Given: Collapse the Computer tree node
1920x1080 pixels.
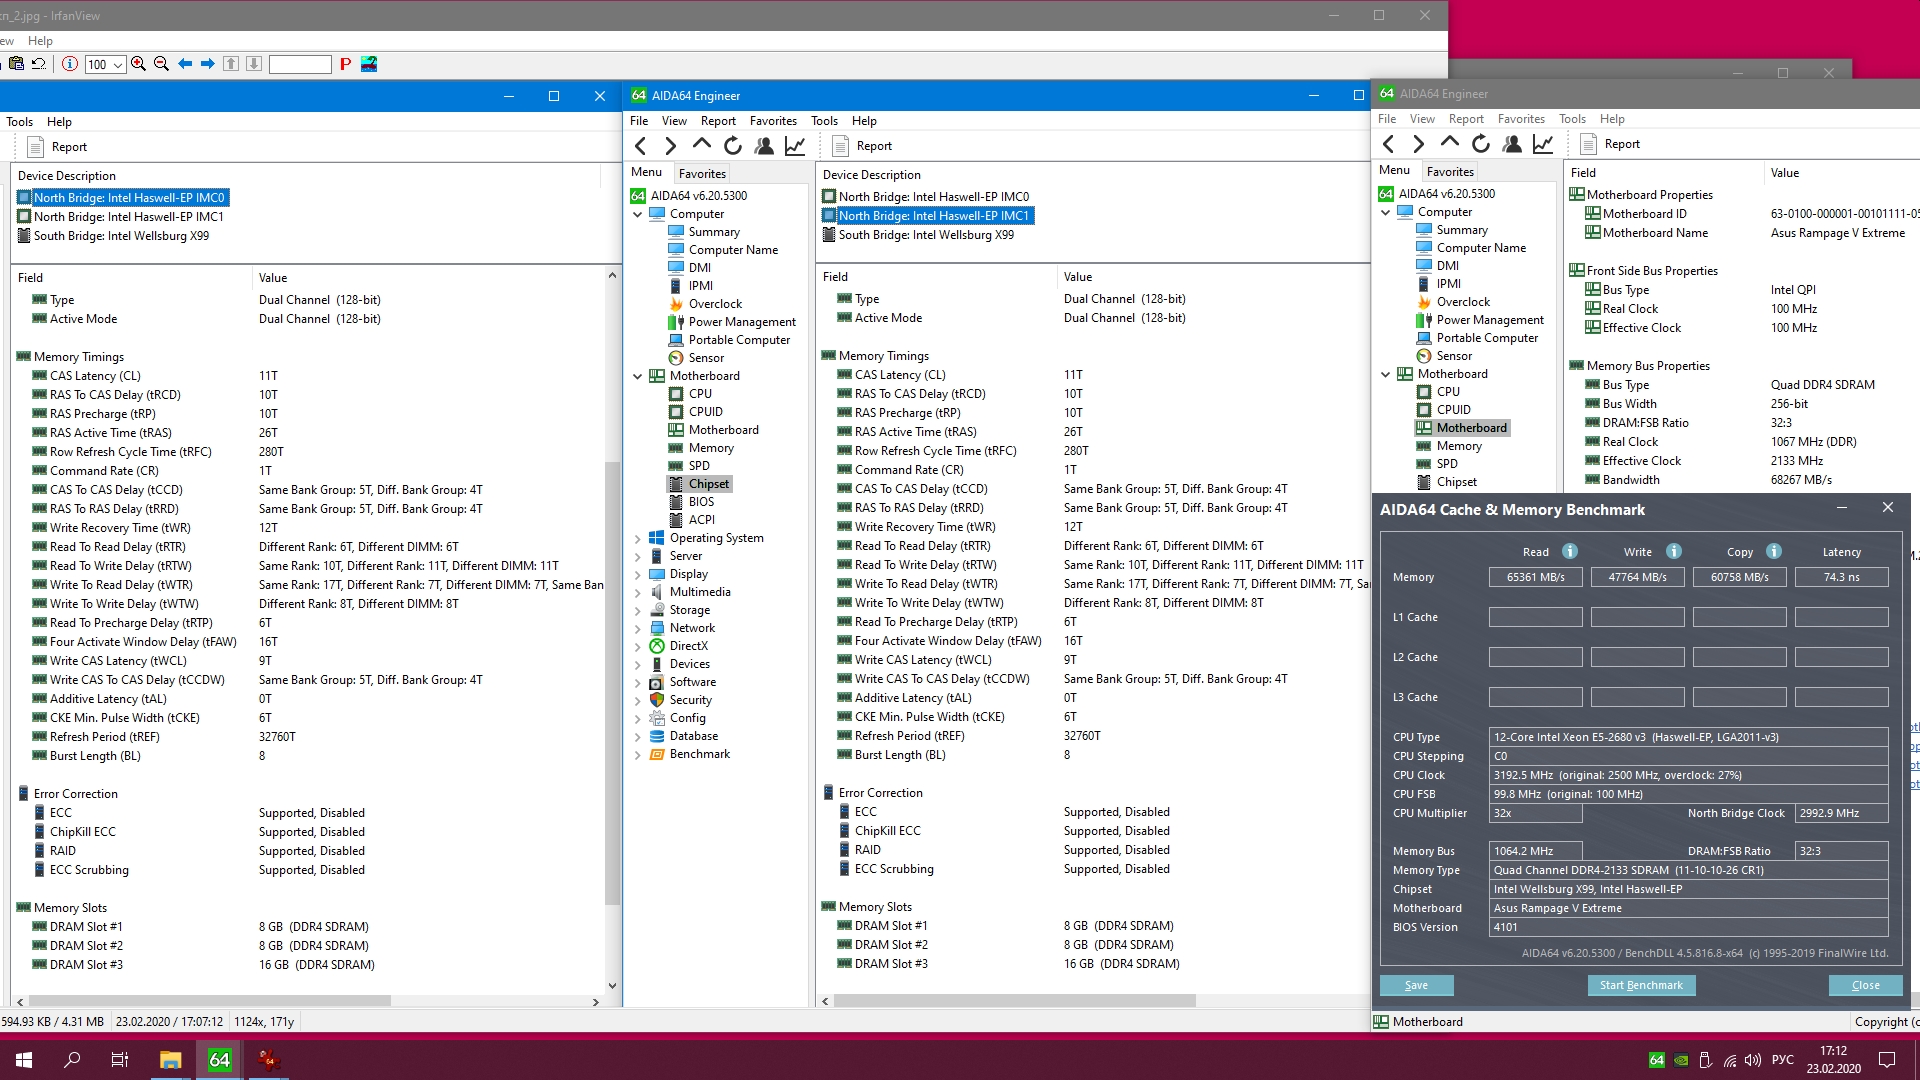Looking at the screenshot, I should [638, 214].
